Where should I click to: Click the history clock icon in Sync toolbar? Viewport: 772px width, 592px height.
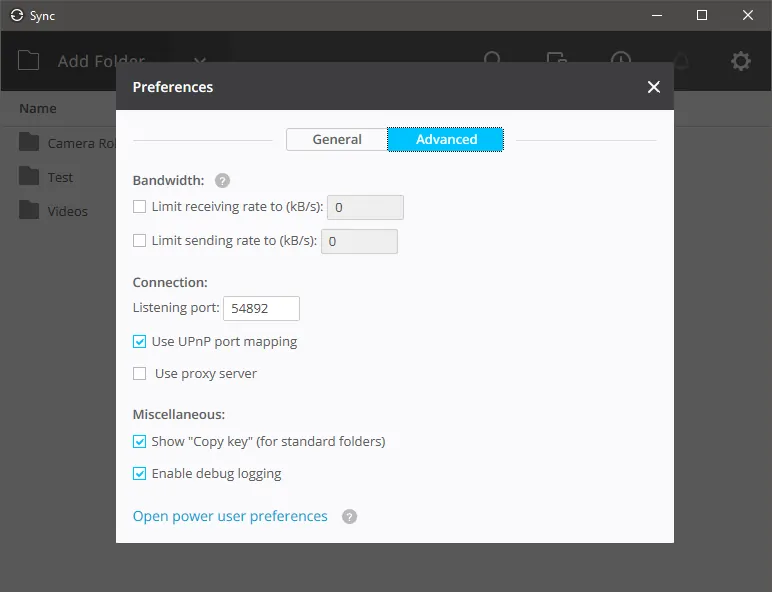click(x=620, y=58)
